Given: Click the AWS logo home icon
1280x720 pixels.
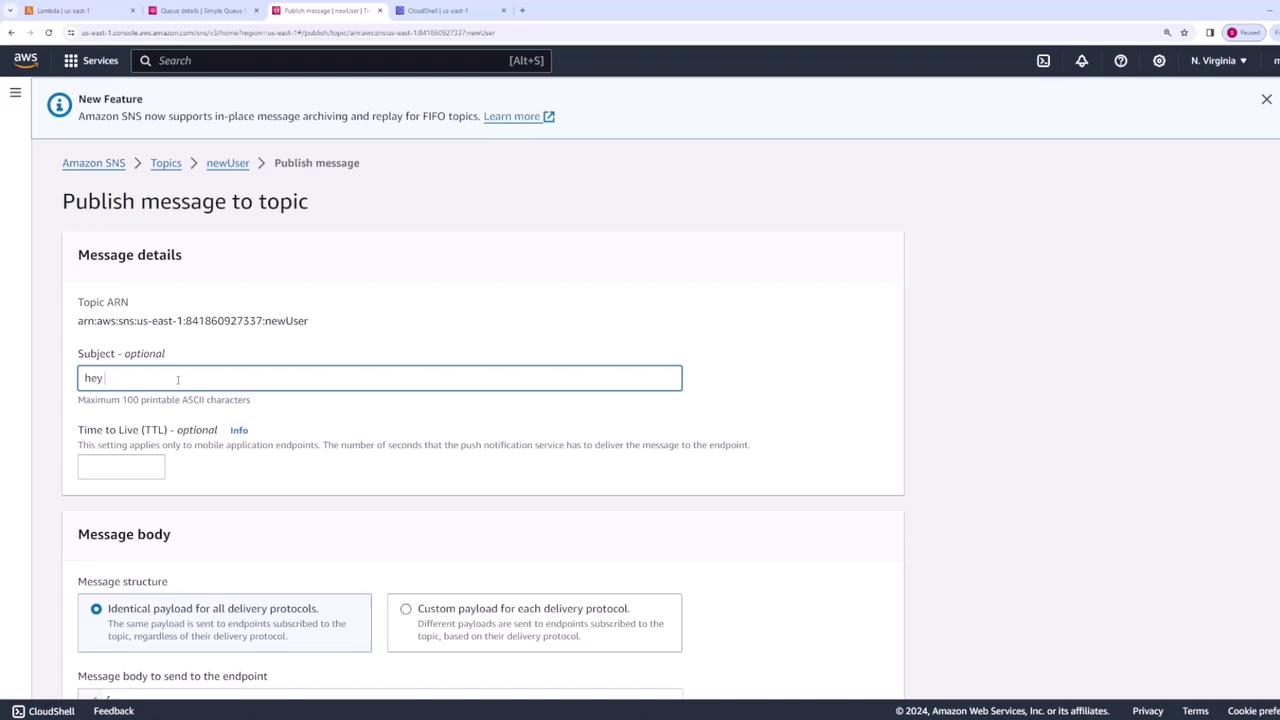Looking at the screenshot, I should pyautogui.click(x=26, y=60).
